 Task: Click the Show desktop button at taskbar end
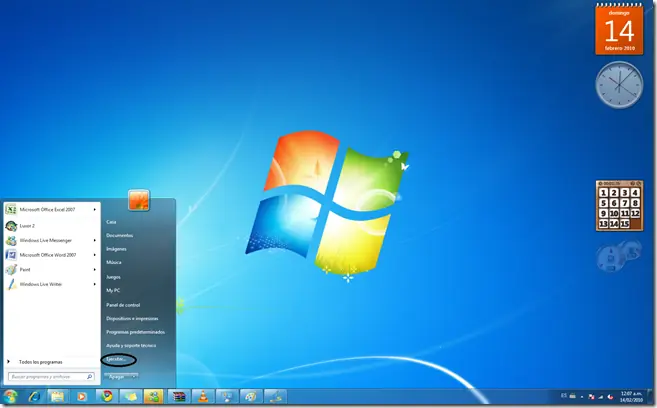(649, 396)
